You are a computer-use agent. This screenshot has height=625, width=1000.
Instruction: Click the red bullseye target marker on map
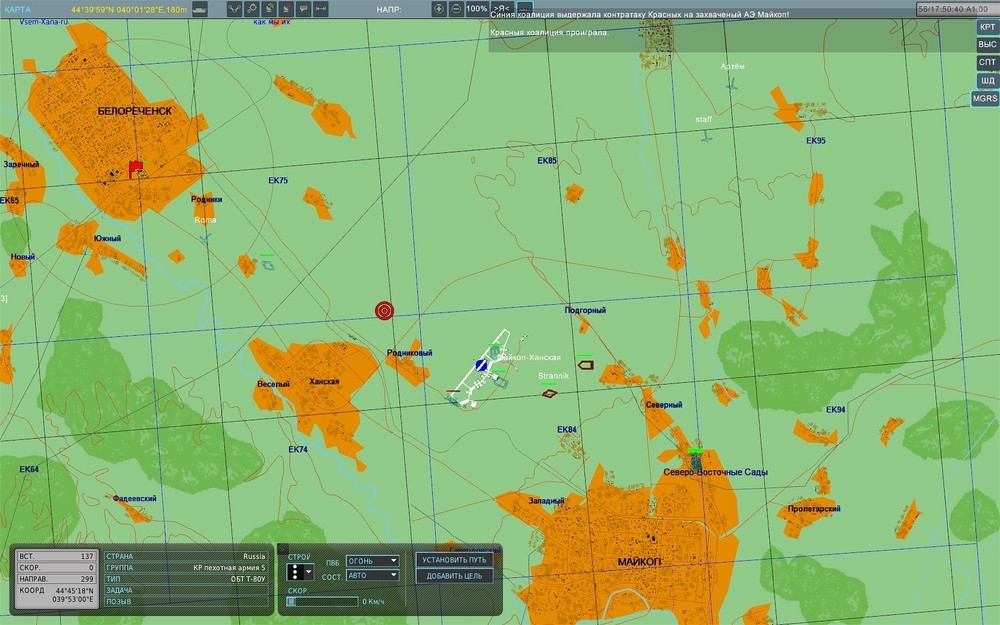pos(384,311)
